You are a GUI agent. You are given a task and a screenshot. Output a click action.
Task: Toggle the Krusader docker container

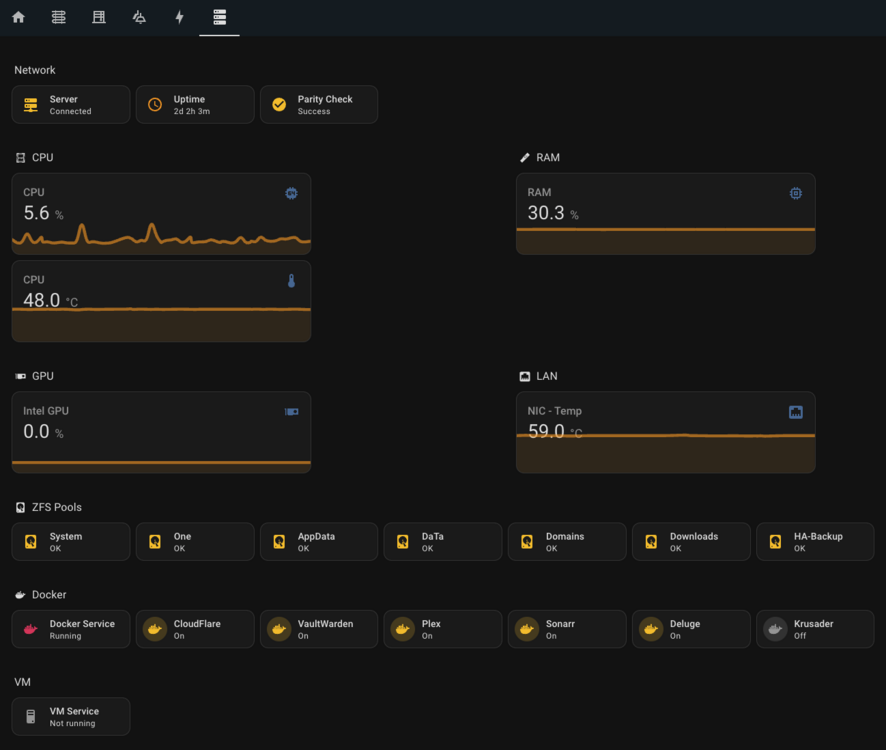[x=815, y=629]
